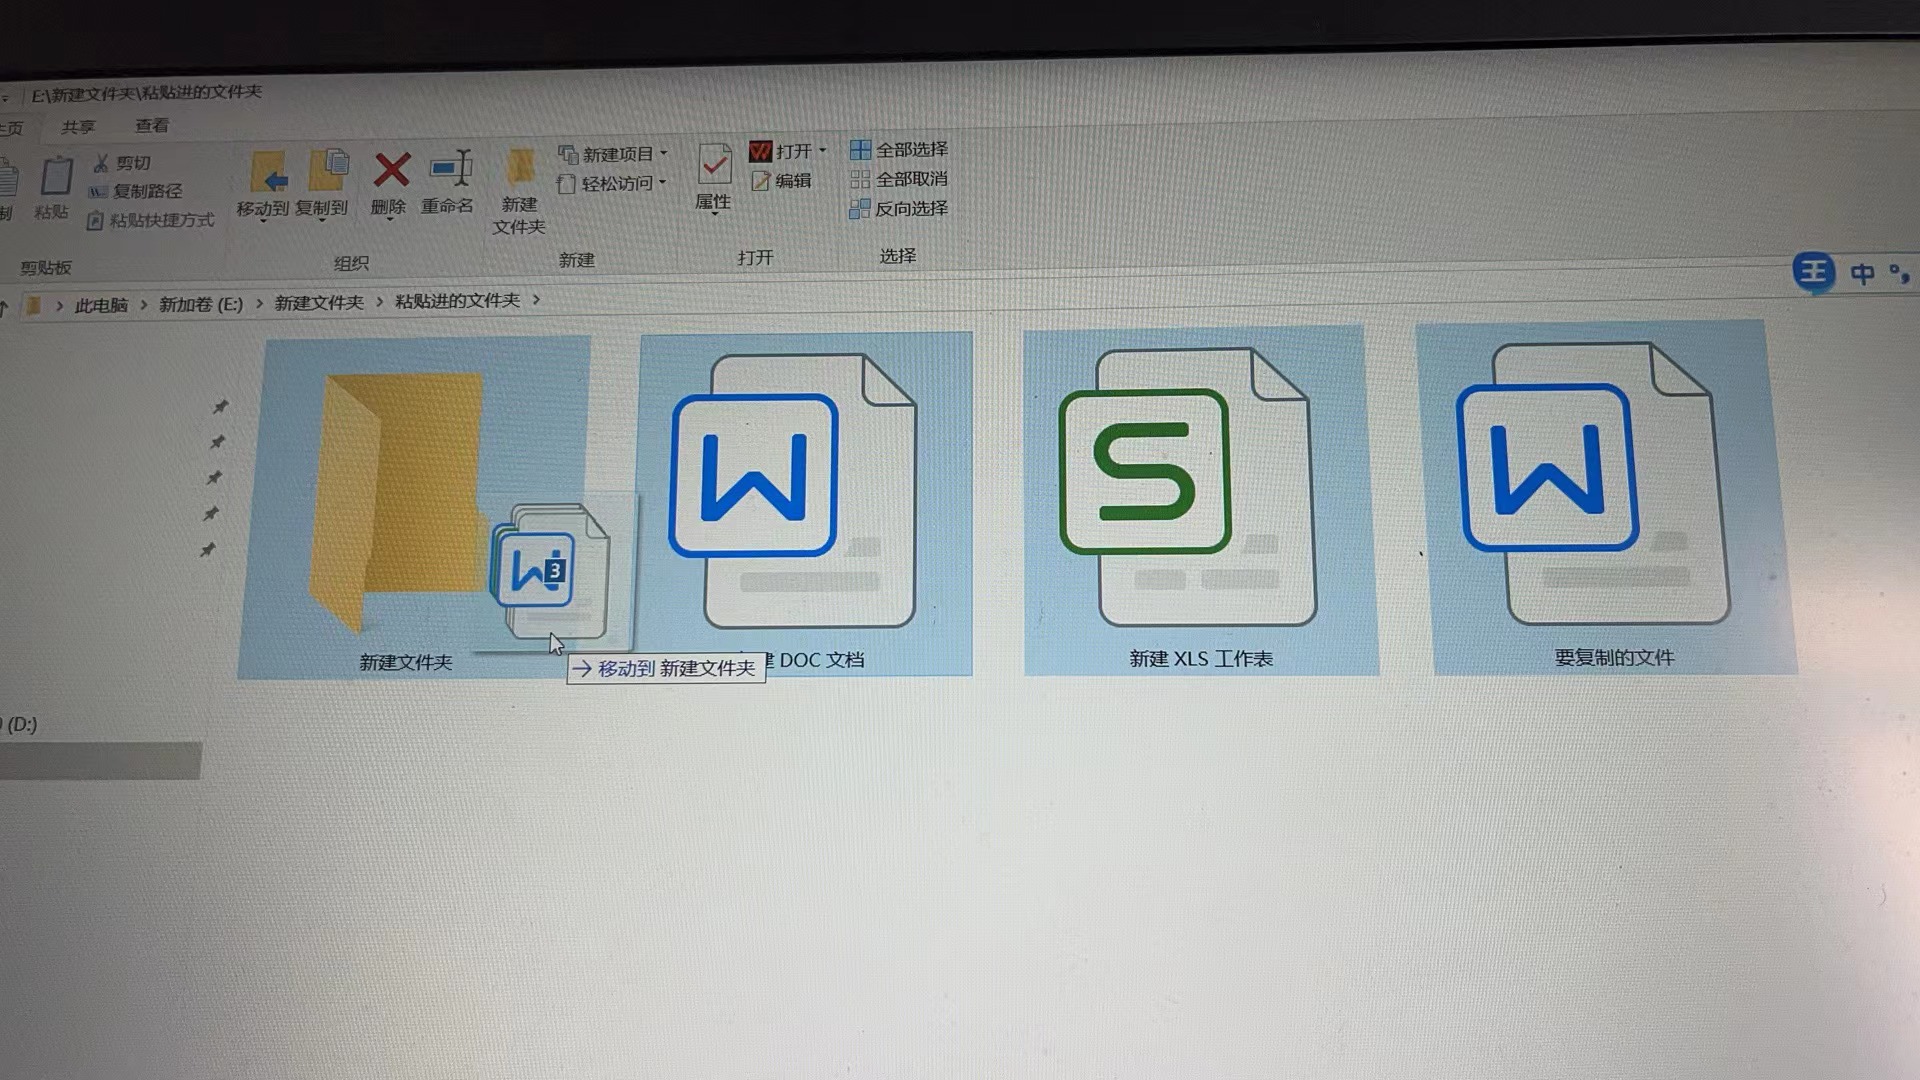
Task: Click the 要复制的文件 file name label
Action: (x=1614, y=657)
